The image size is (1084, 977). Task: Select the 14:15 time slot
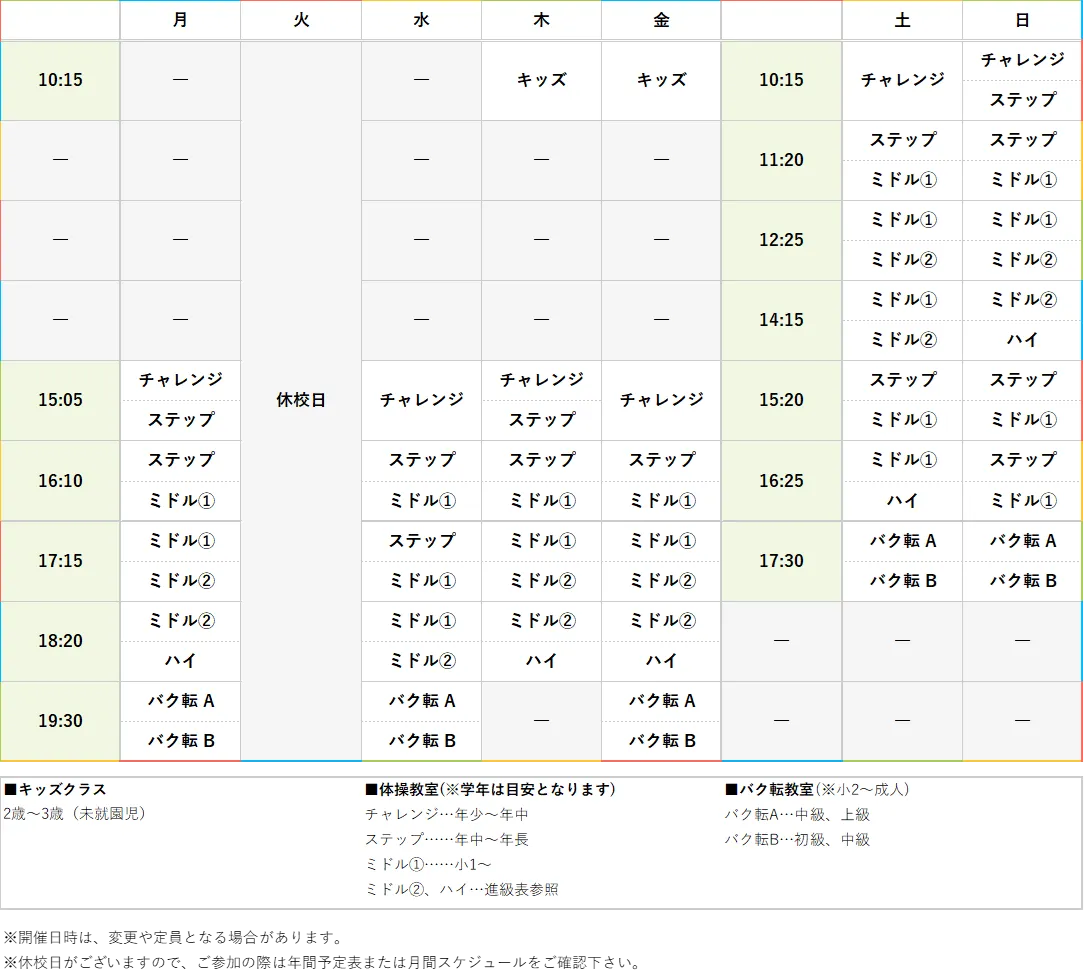pyautogui.click(x=780, y=320)
